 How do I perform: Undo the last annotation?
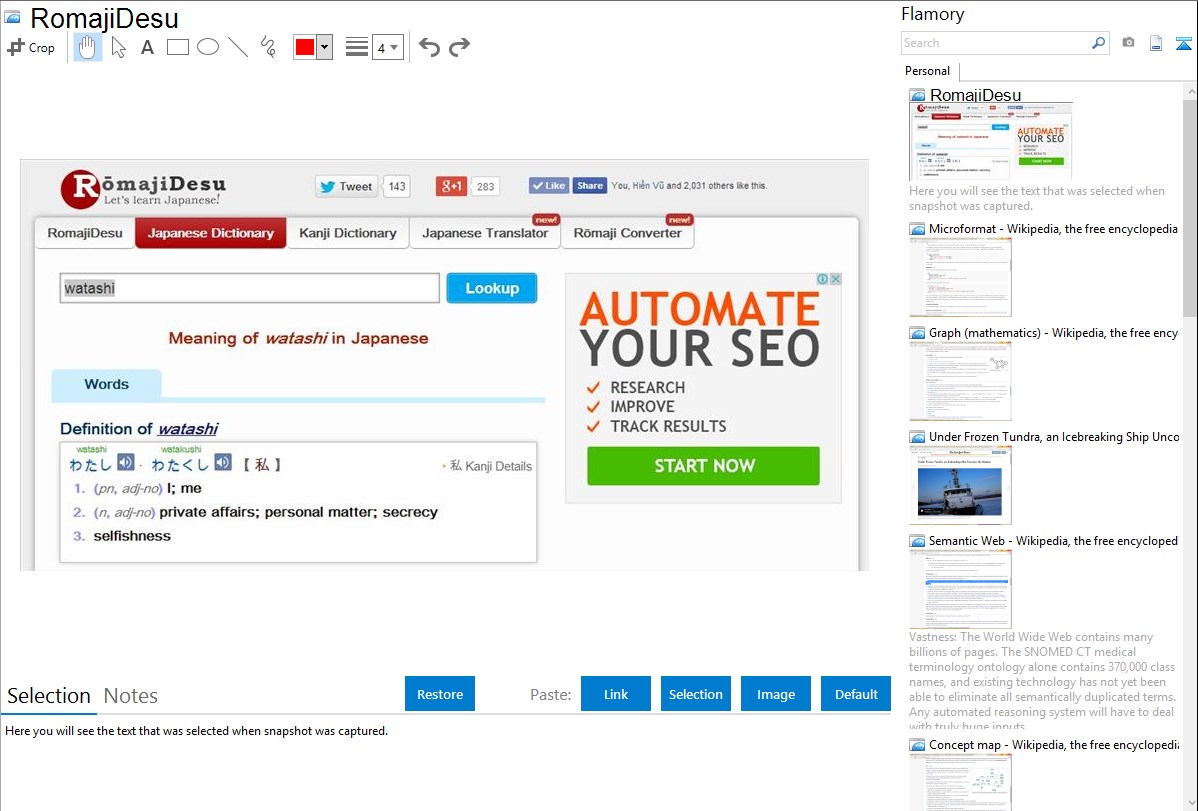pyautogui.click(x=429, y=47)
